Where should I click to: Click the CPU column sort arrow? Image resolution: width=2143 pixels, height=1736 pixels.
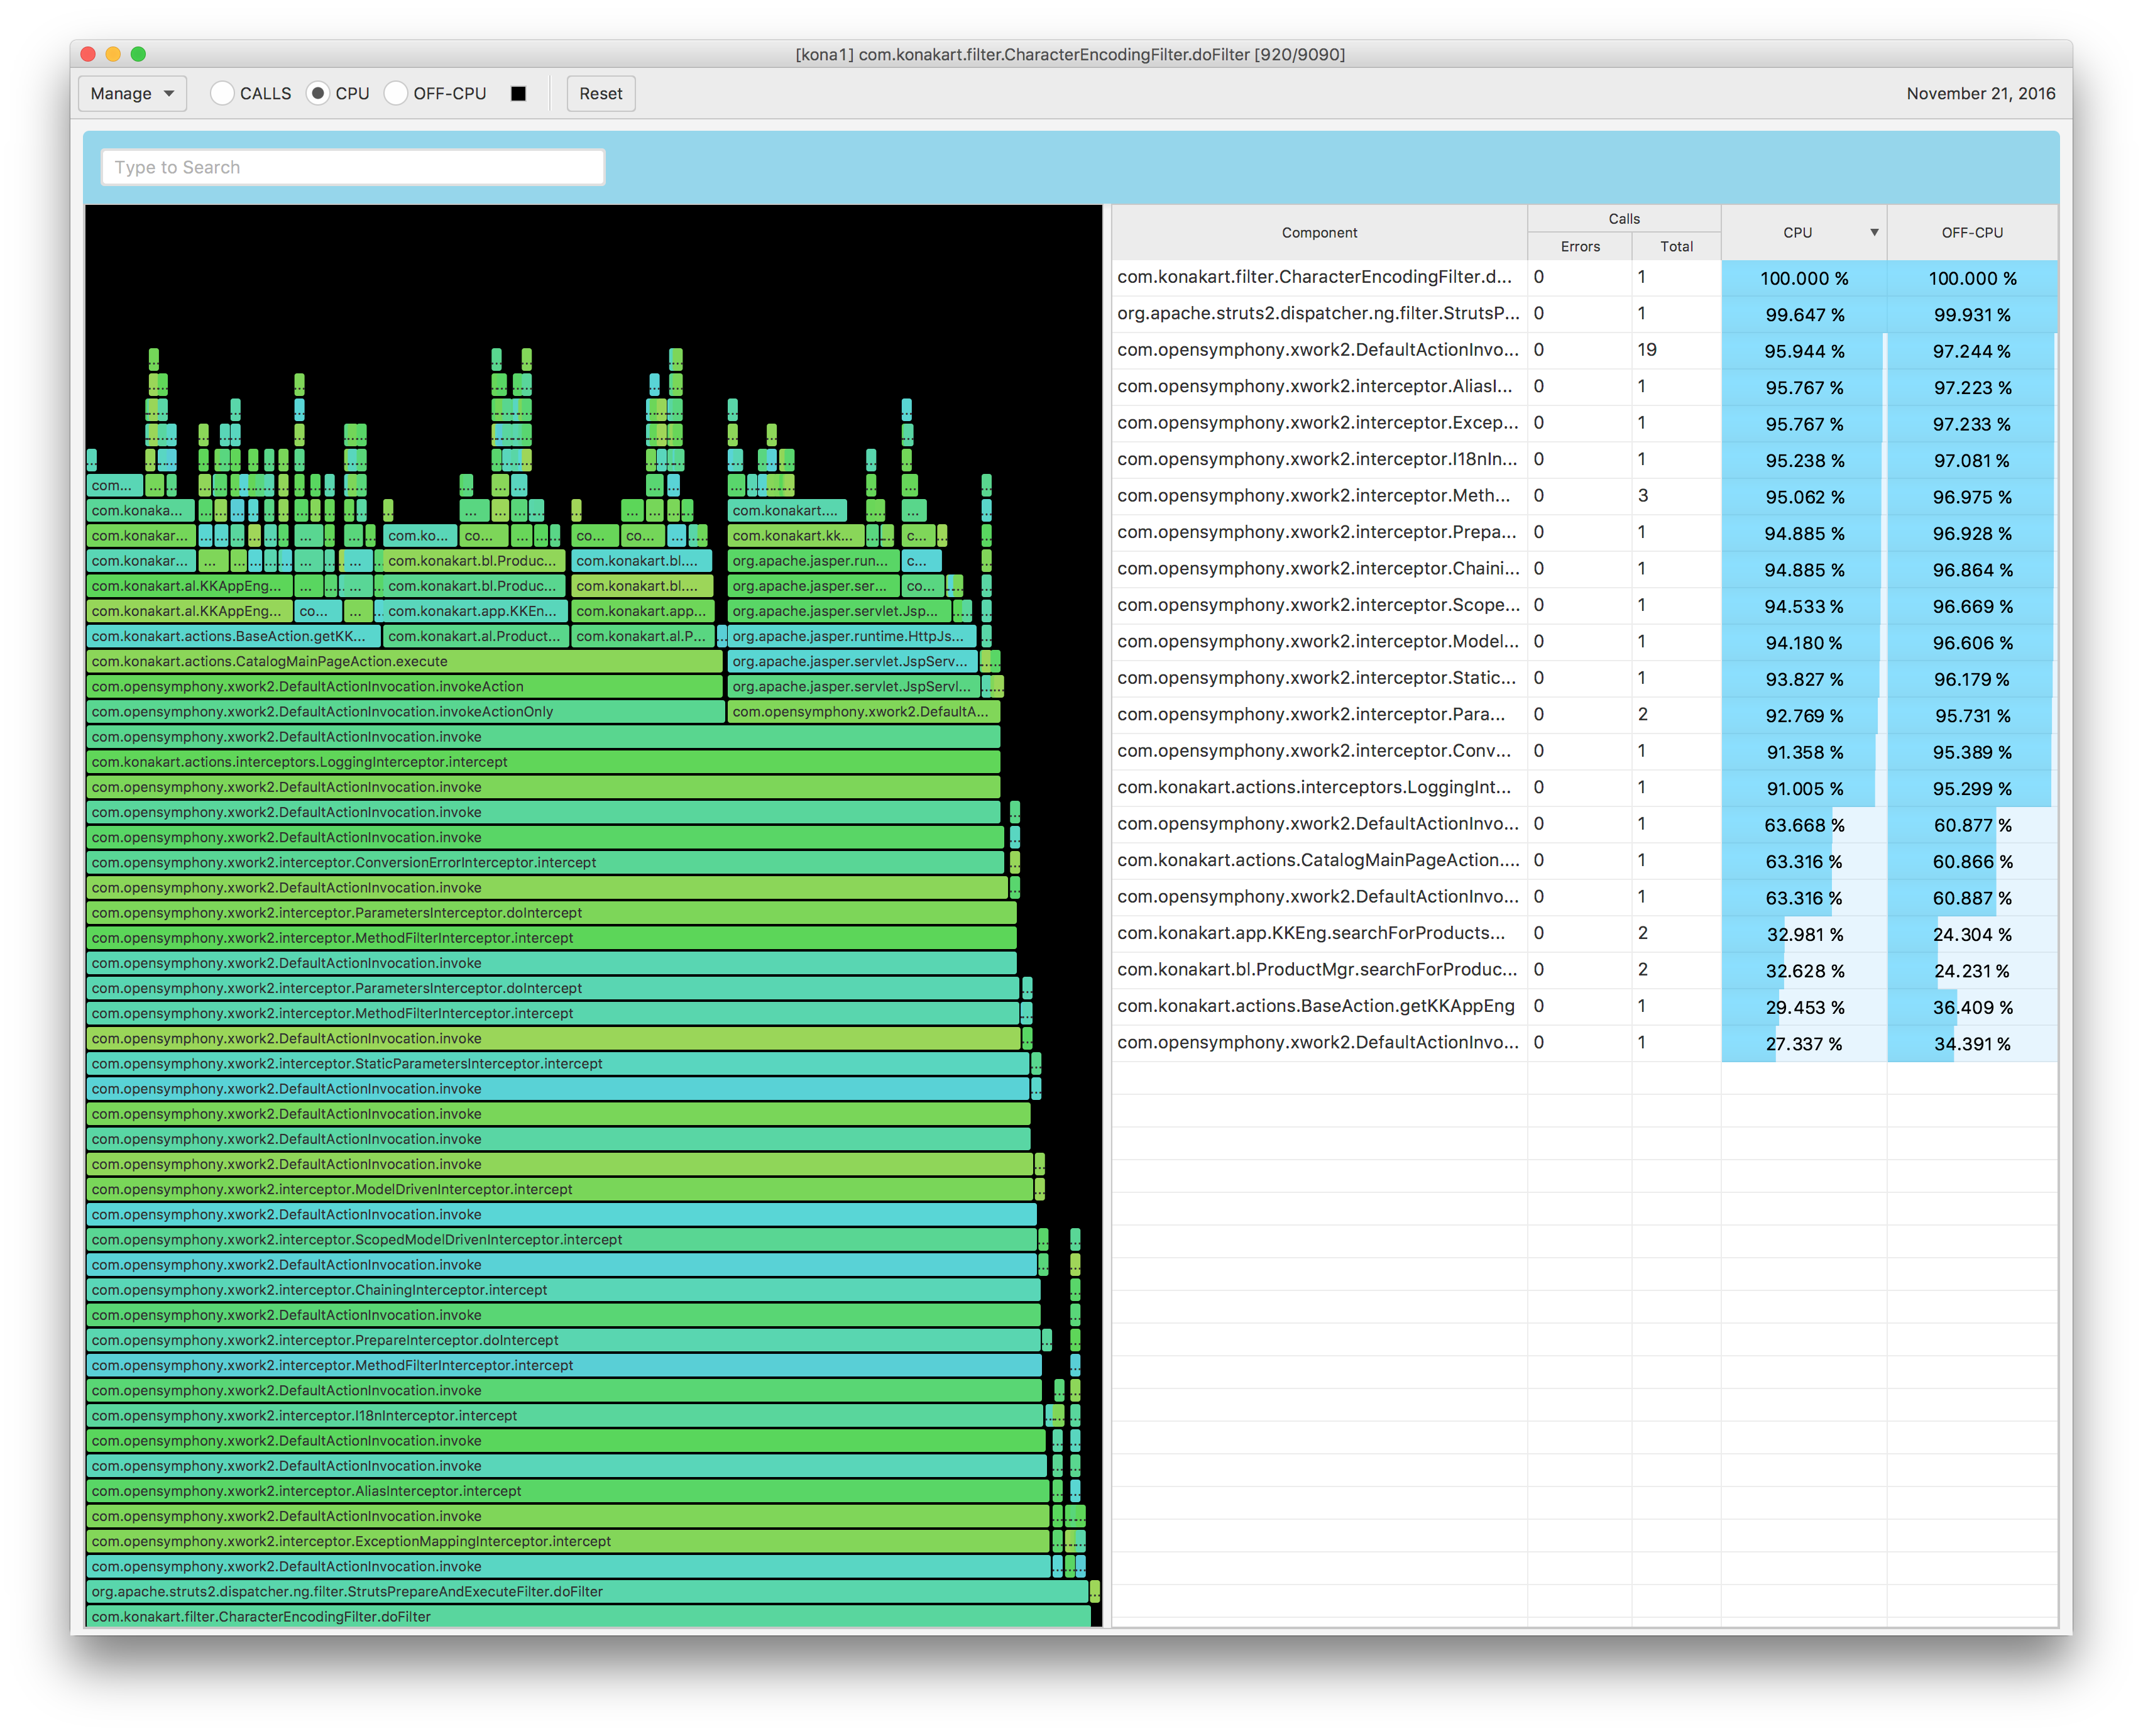1874,232
